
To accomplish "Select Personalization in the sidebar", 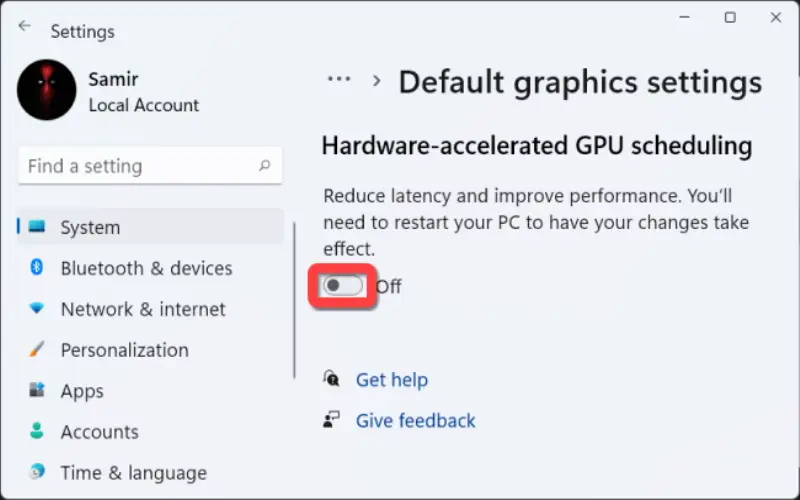I will [x=124, y=350].
